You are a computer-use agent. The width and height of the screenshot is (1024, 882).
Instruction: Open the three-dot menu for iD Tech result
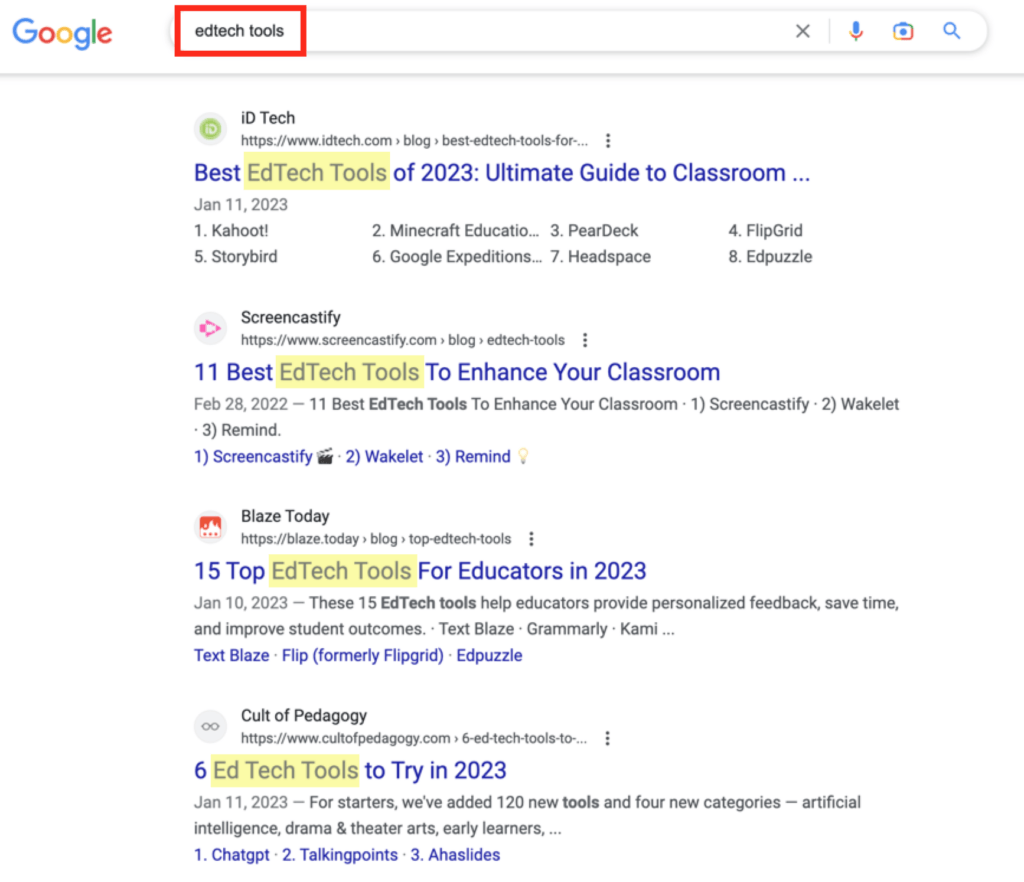click(608, 141)
